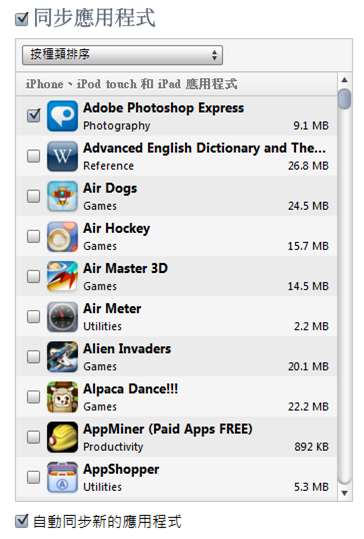This screenshot has height=539, width=364.
Task: Click the Productivity category label
Action: click(x=113, y=447)
